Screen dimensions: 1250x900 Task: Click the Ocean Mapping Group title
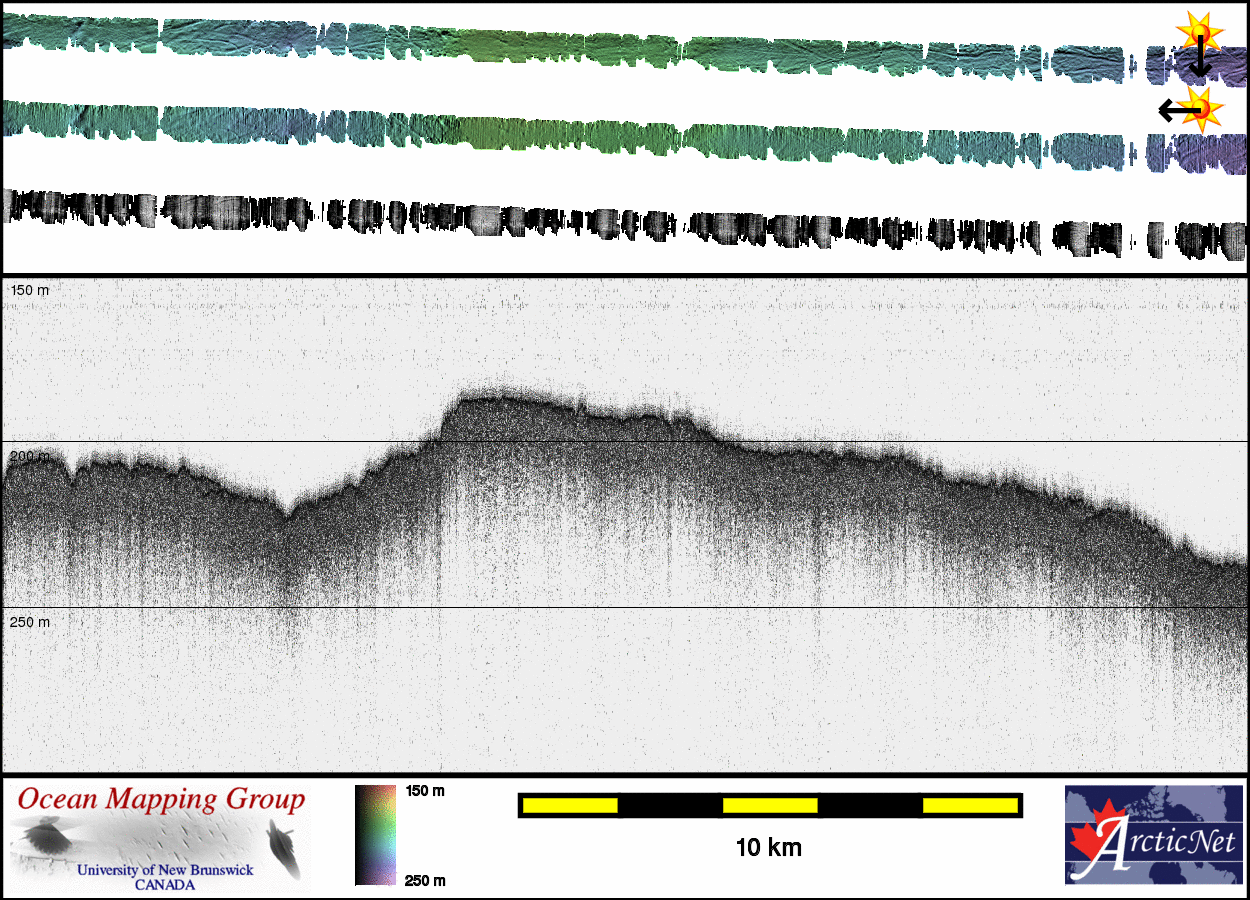tap(161, 800)
